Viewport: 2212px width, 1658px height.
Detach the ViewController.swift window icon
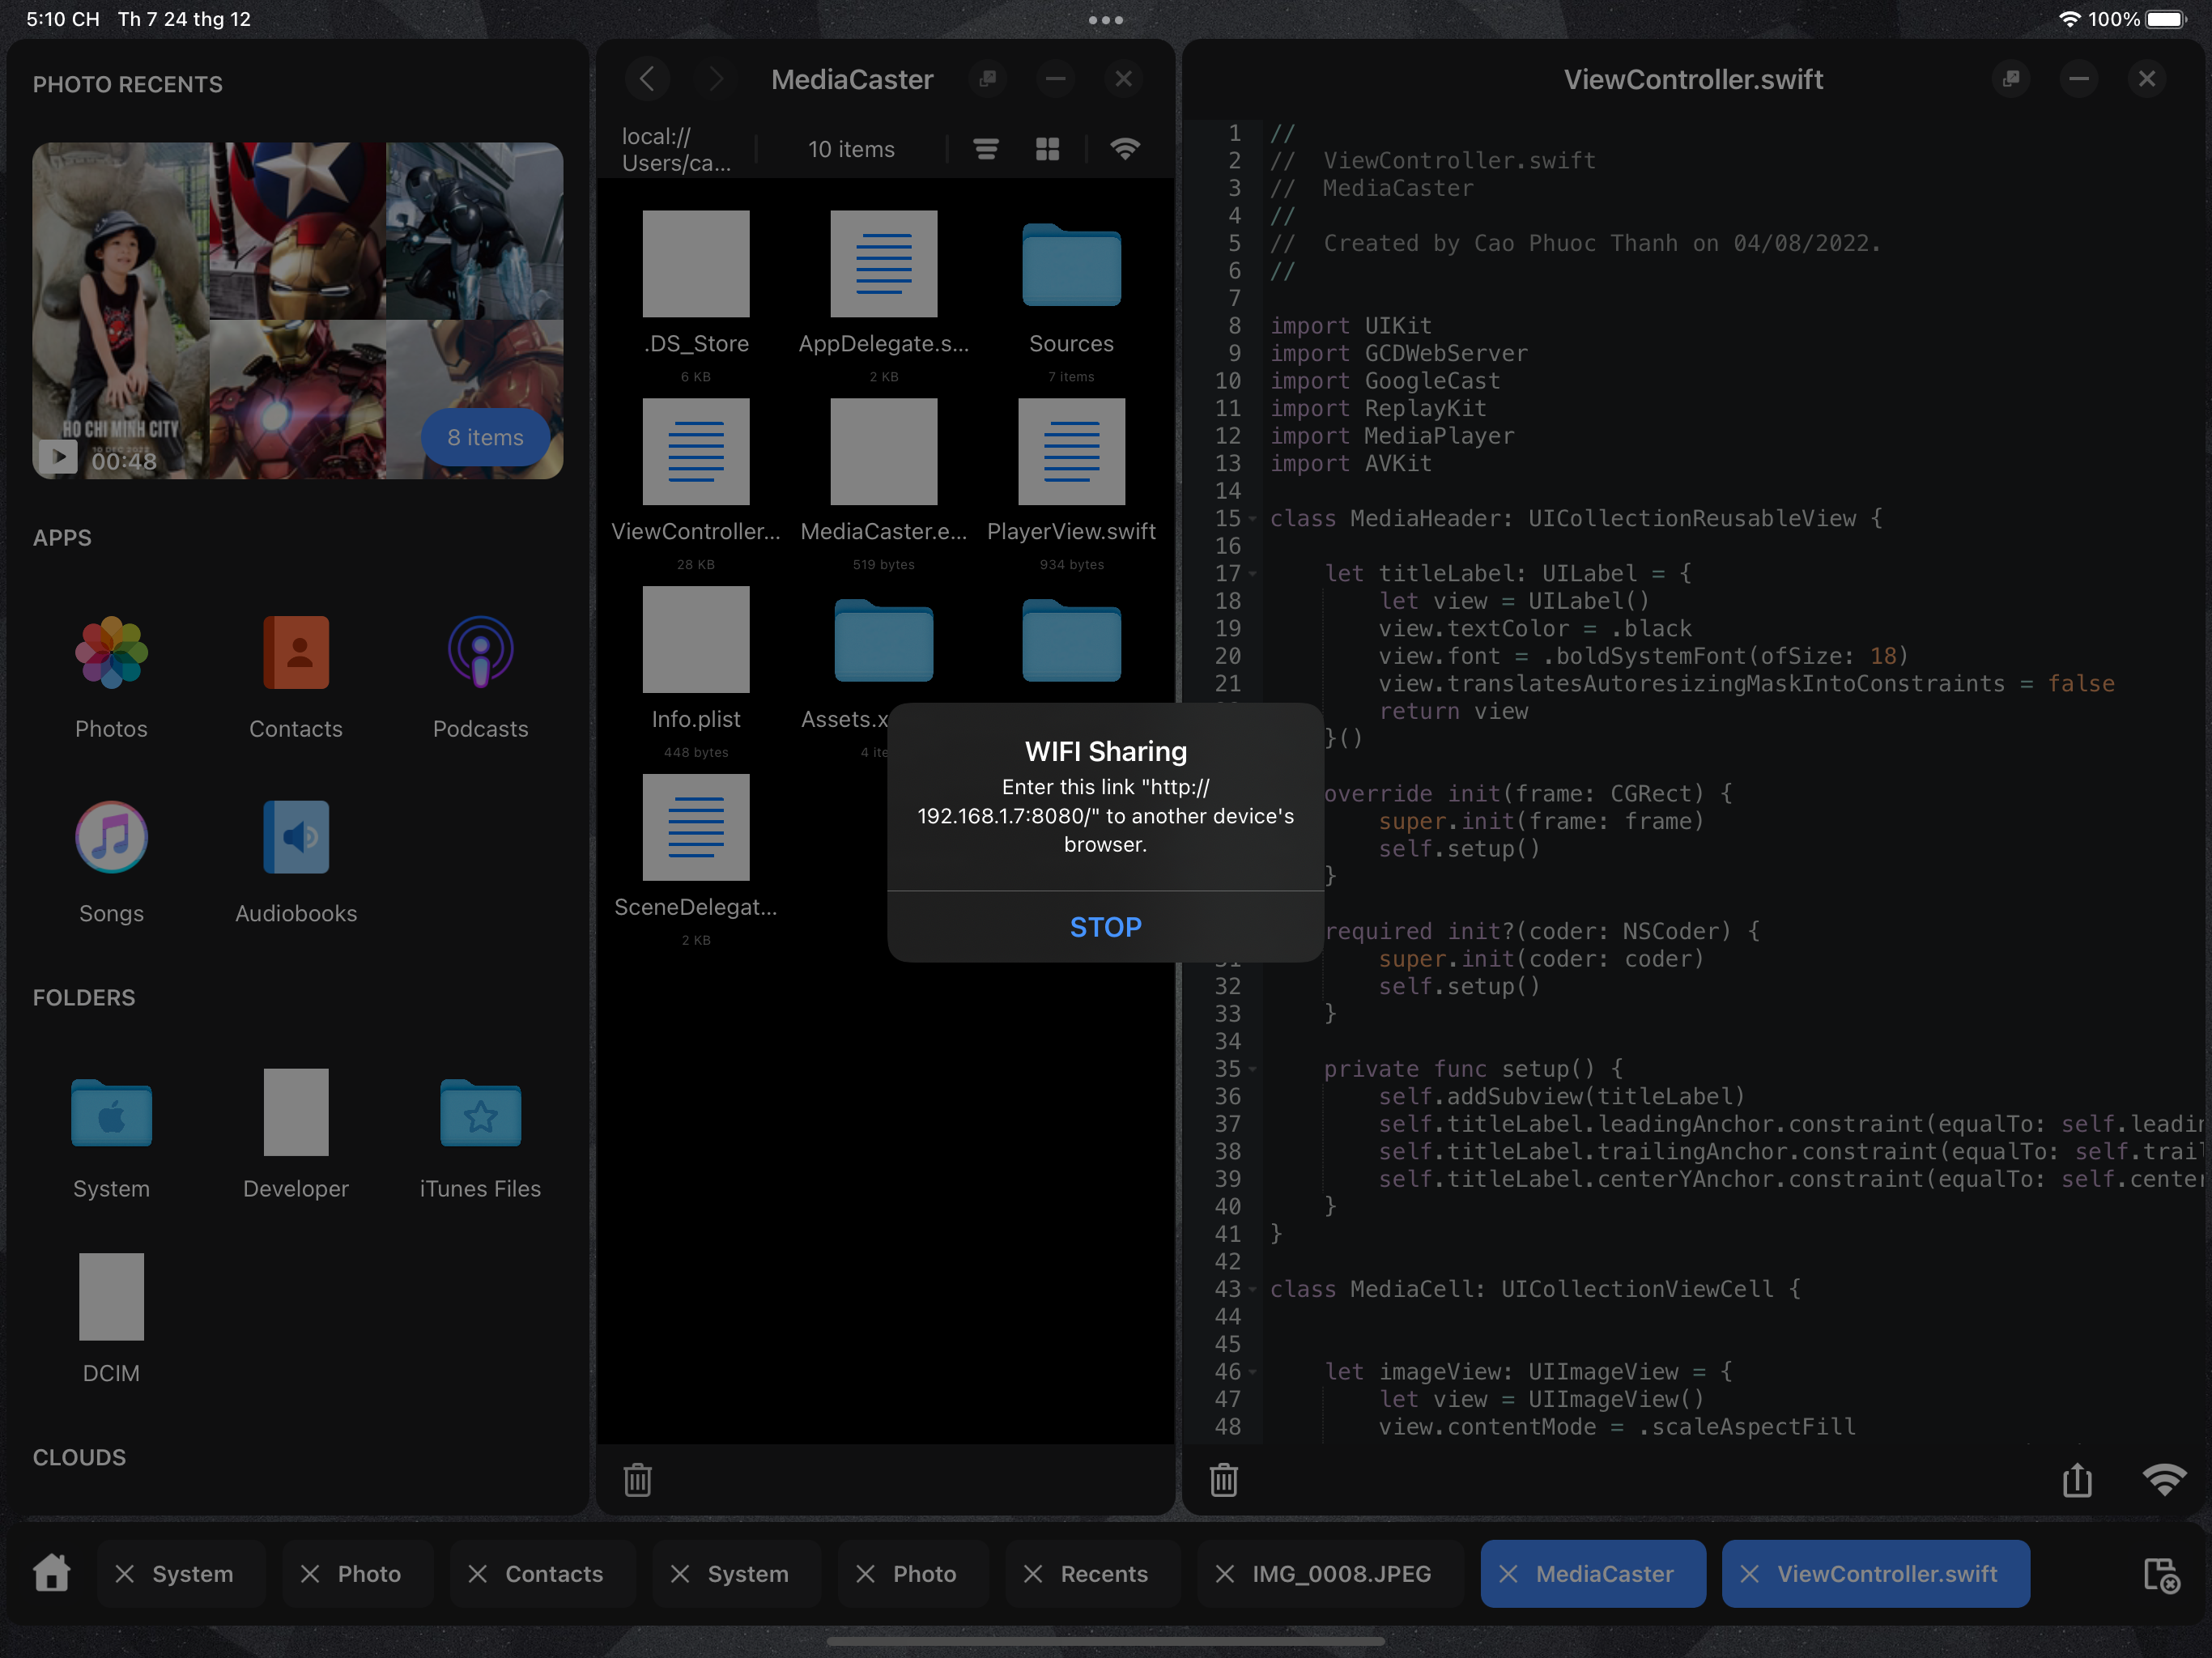point(2011,78)
